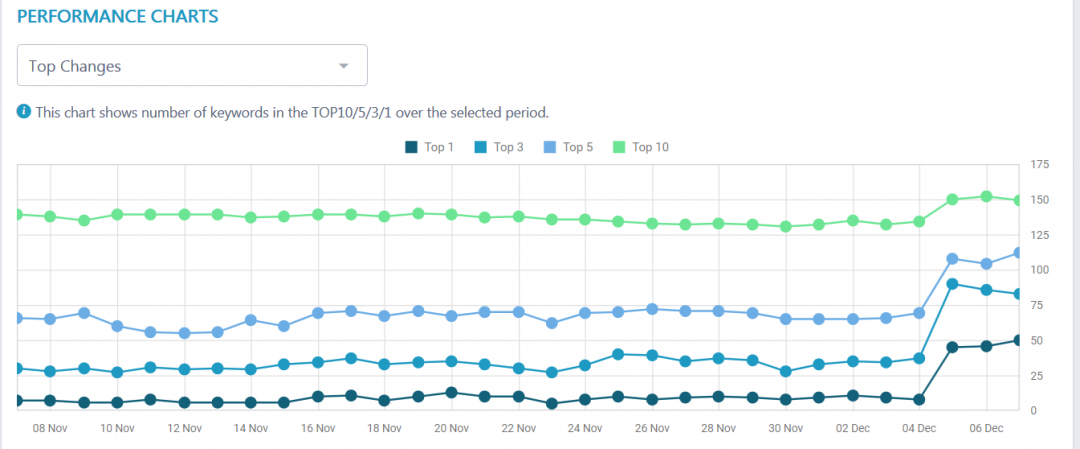Select Top 1 data point on 06 Dec
The height and width of the screenshot is (449, 1080).
coord(986,346)
